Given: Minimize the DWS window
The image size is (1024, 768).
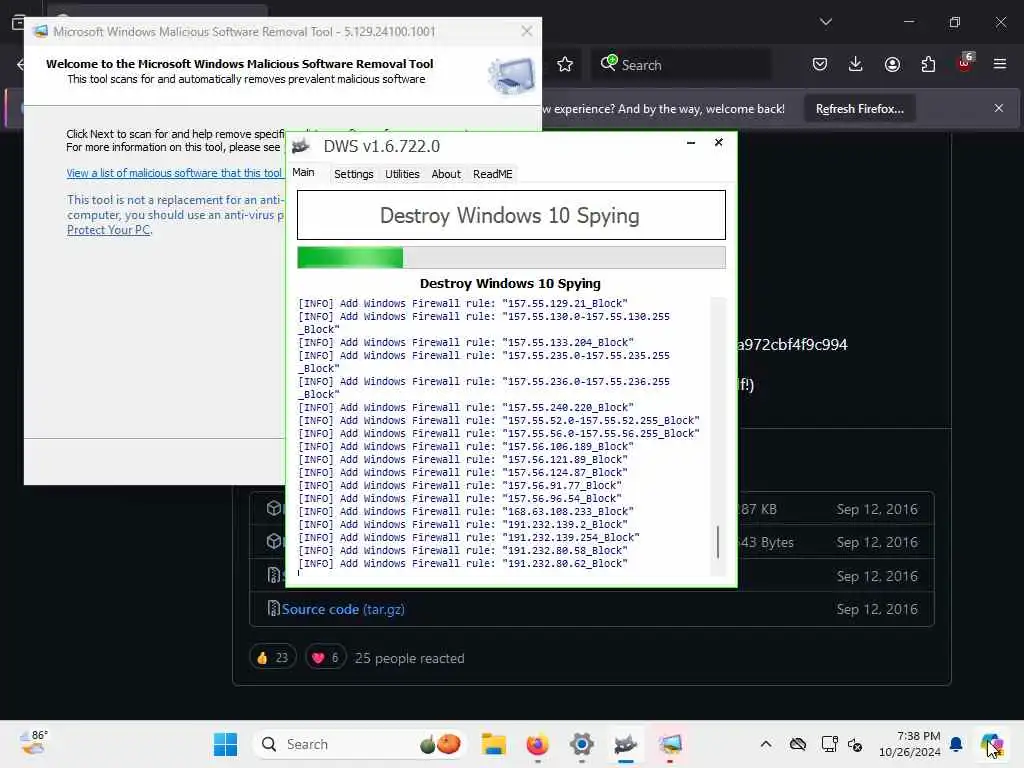Looking at the screenshot, I should tap(691, 142).
